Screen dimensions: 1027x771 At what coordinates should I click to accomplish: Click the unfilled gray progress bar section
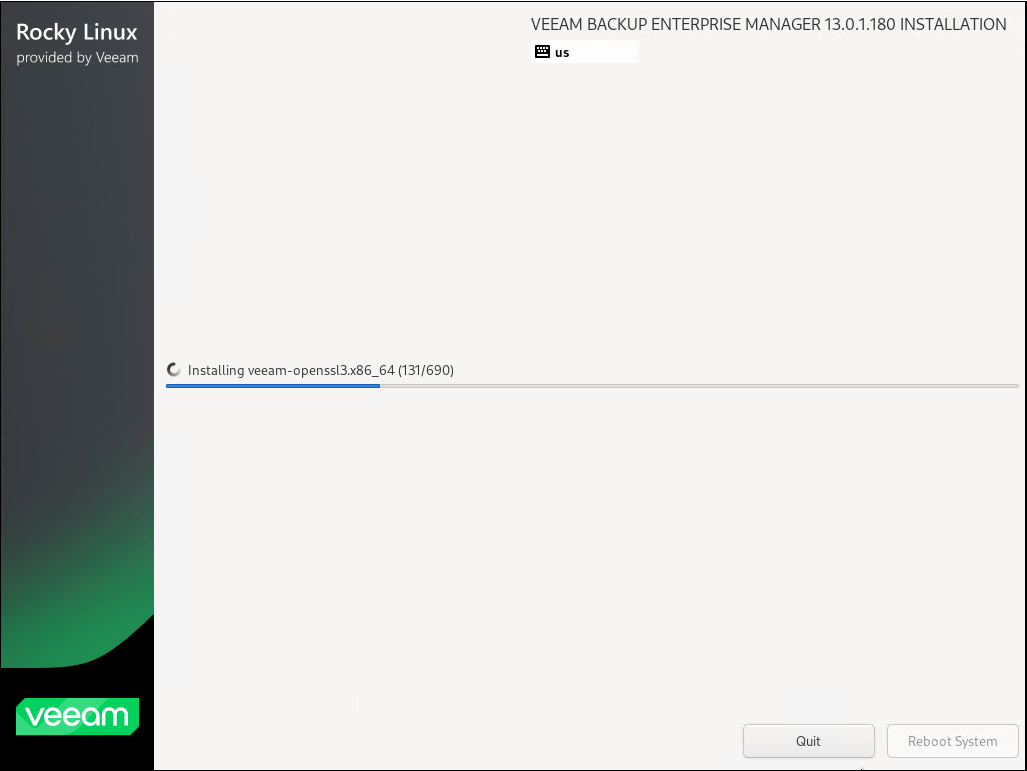[700, 386]
